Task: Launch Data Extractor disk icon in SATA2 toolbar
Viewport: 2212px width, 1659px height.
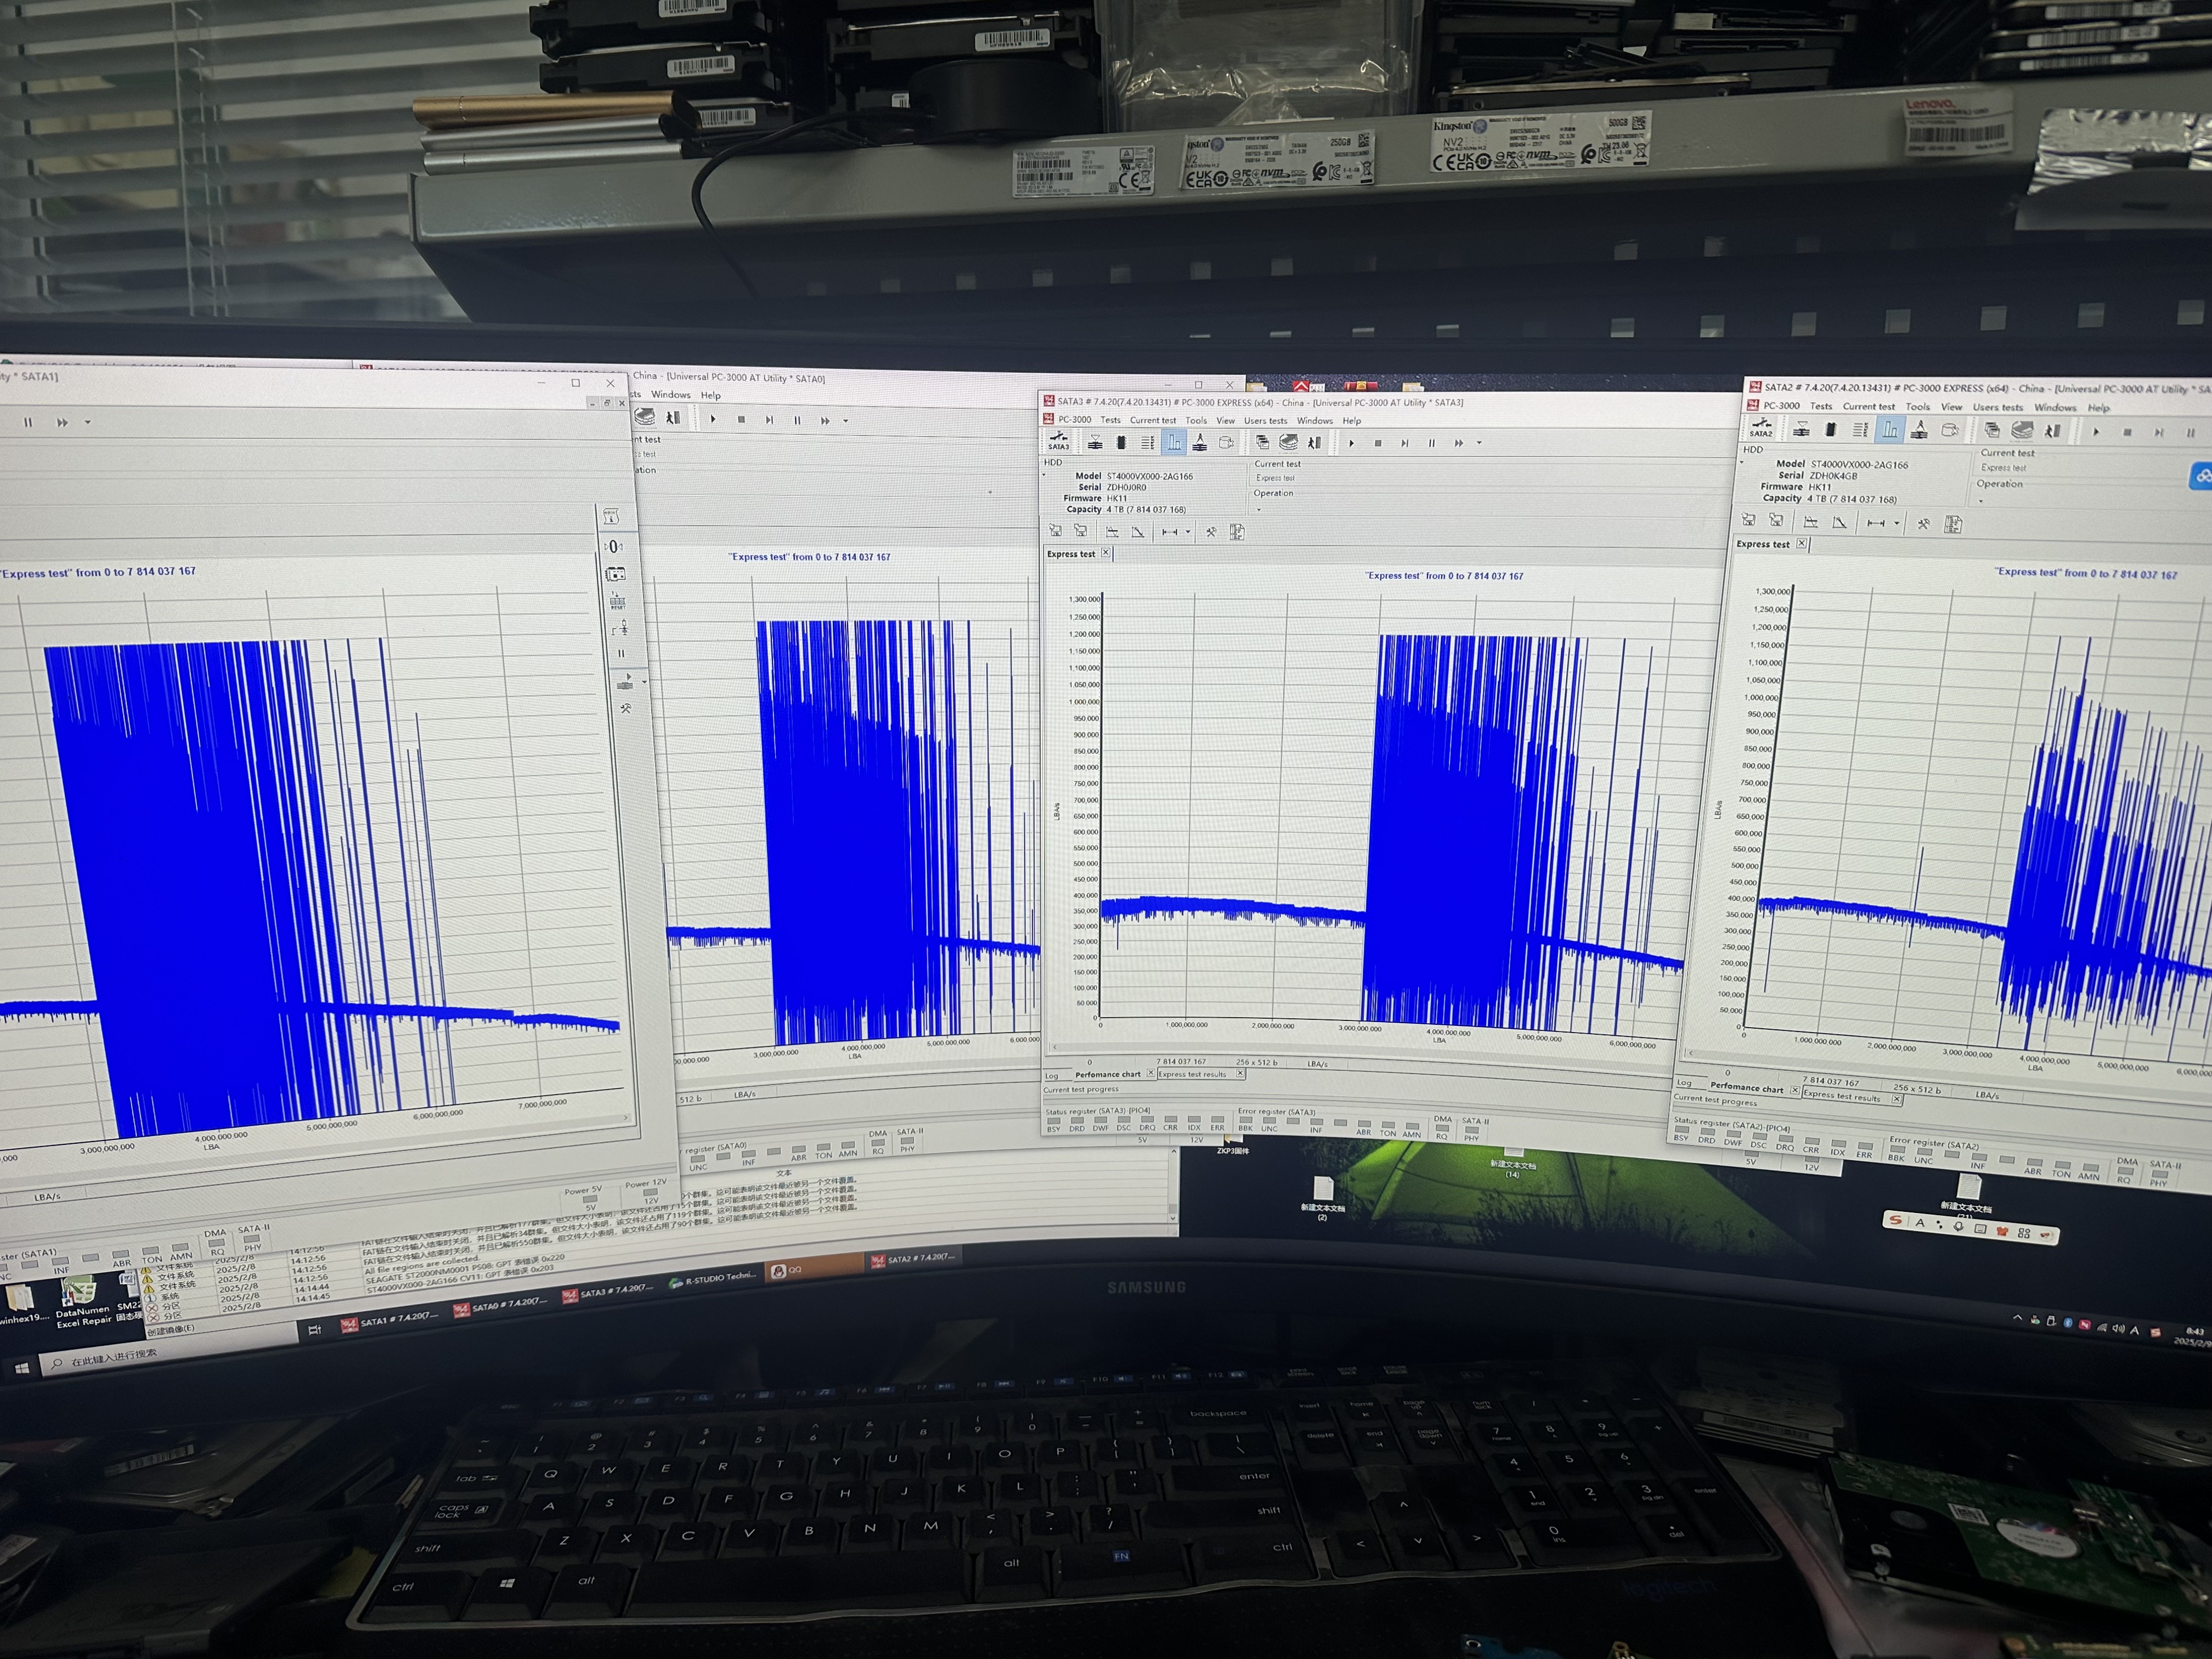Action: [x=2021, y=431]
